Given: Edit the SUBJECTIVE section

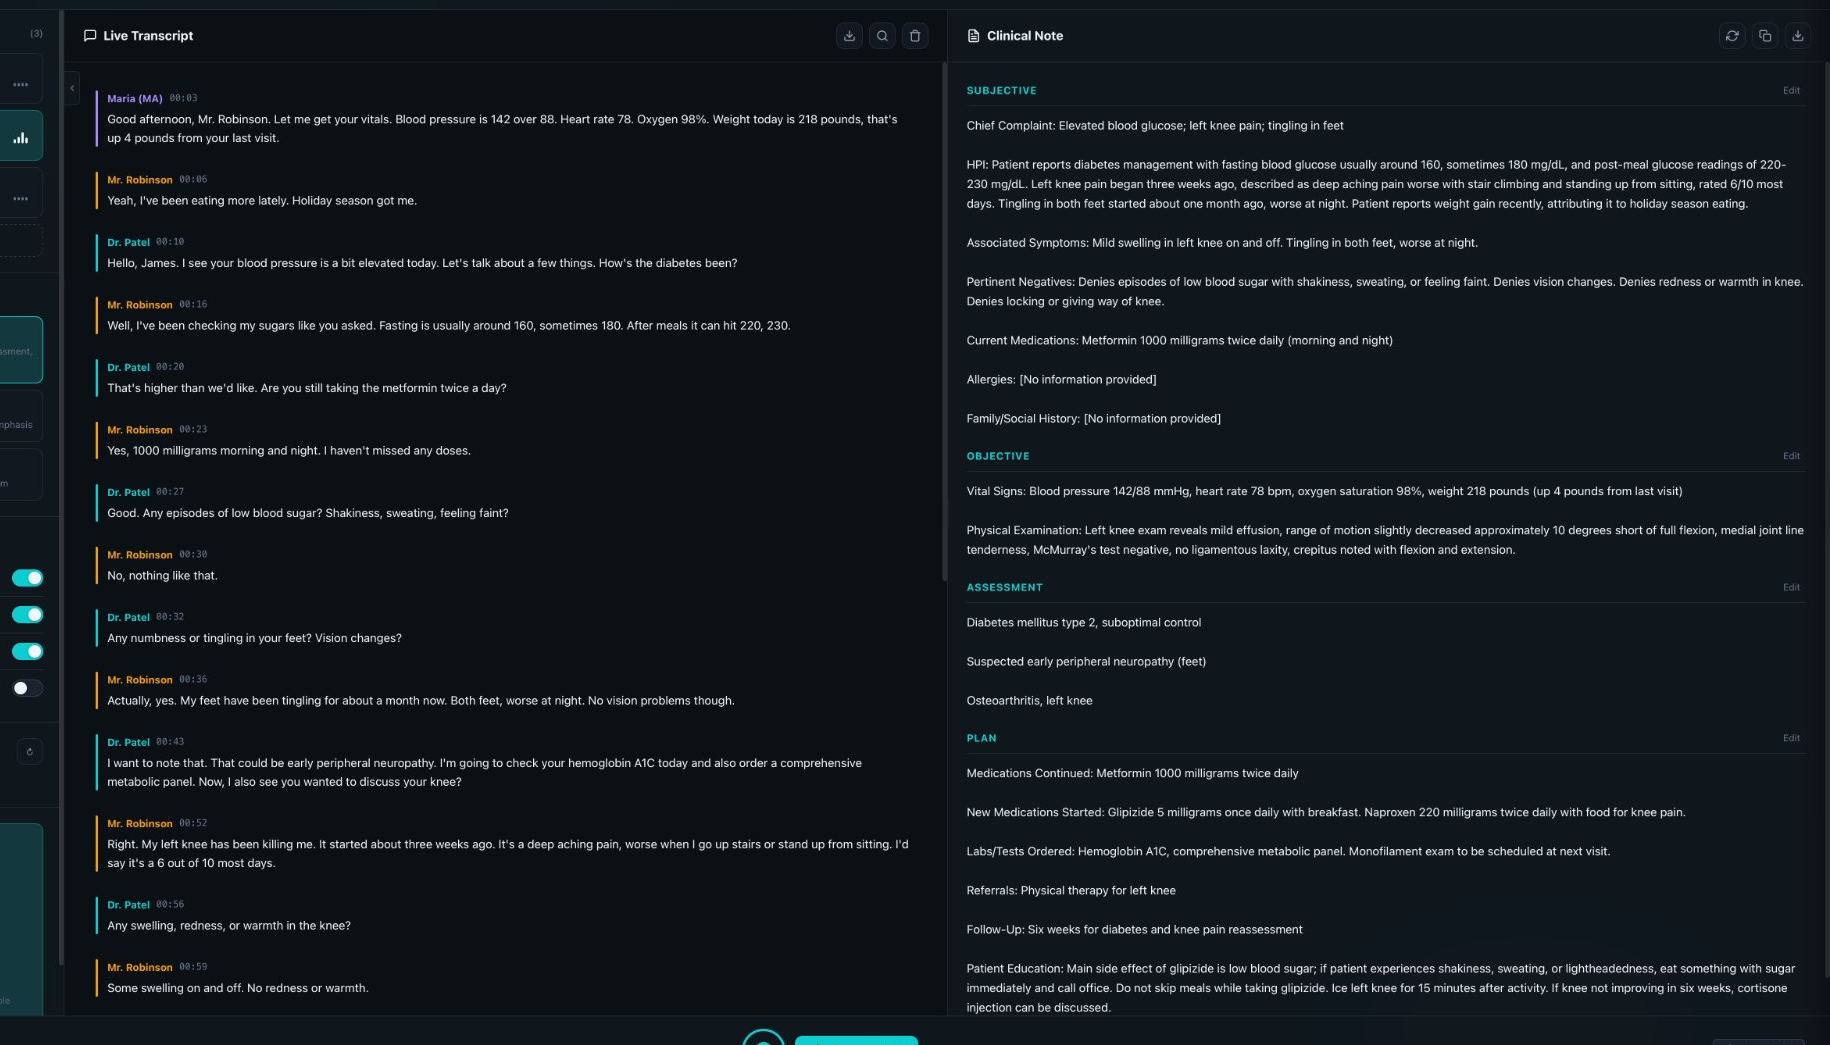Looking at the screenshot, I should (1790, 90).
